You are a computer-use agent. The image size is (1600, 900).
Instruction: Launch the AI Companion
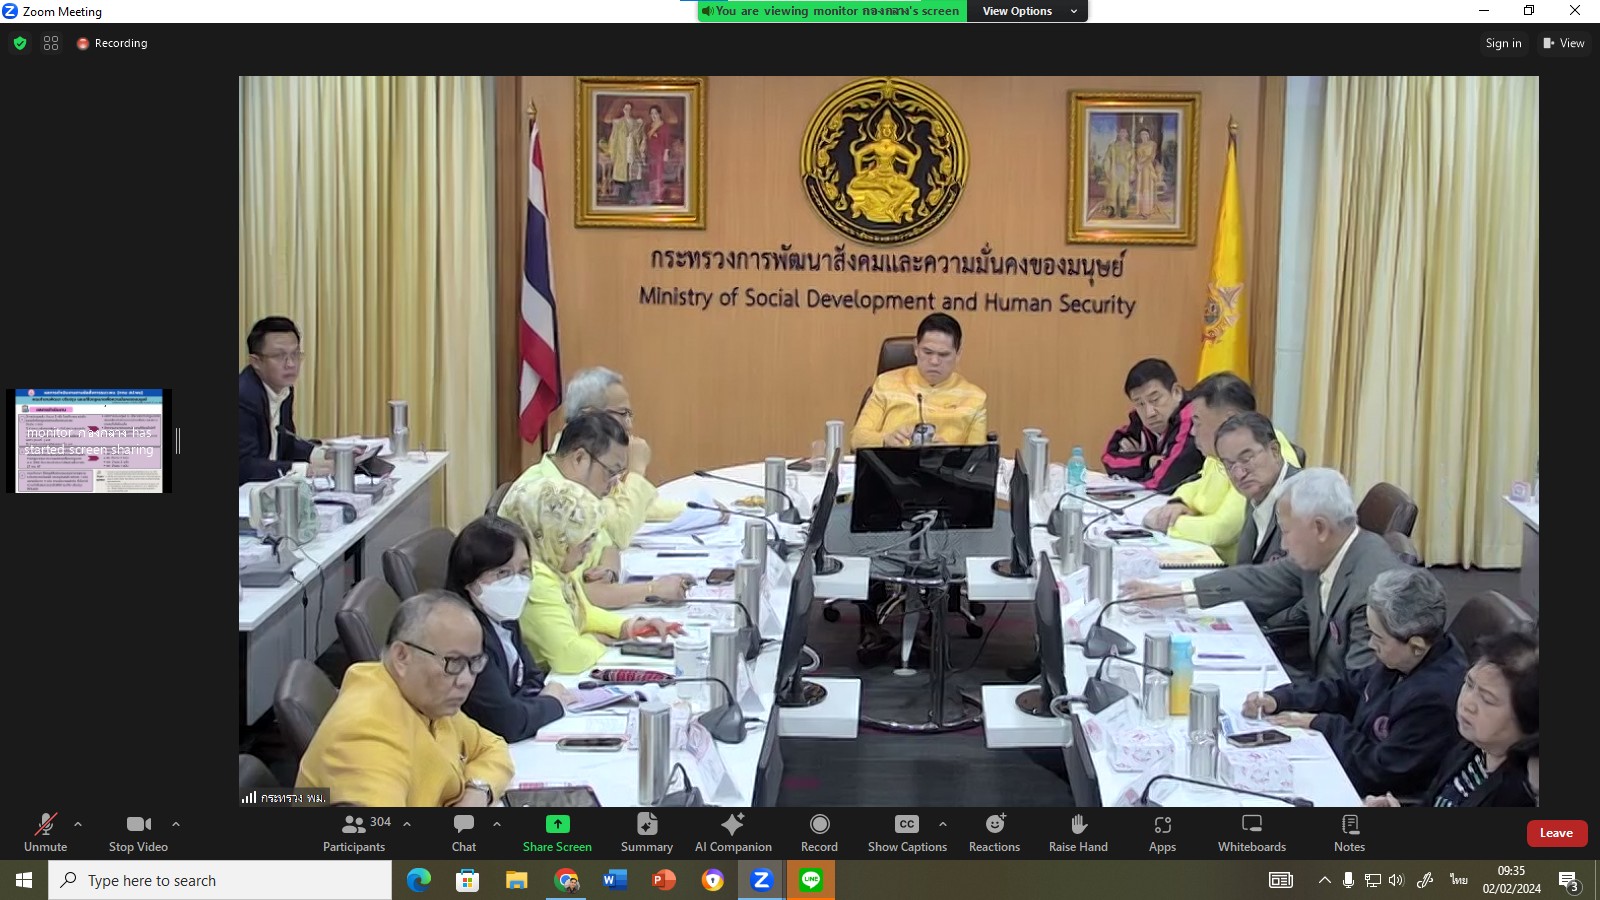click(733, 833)
